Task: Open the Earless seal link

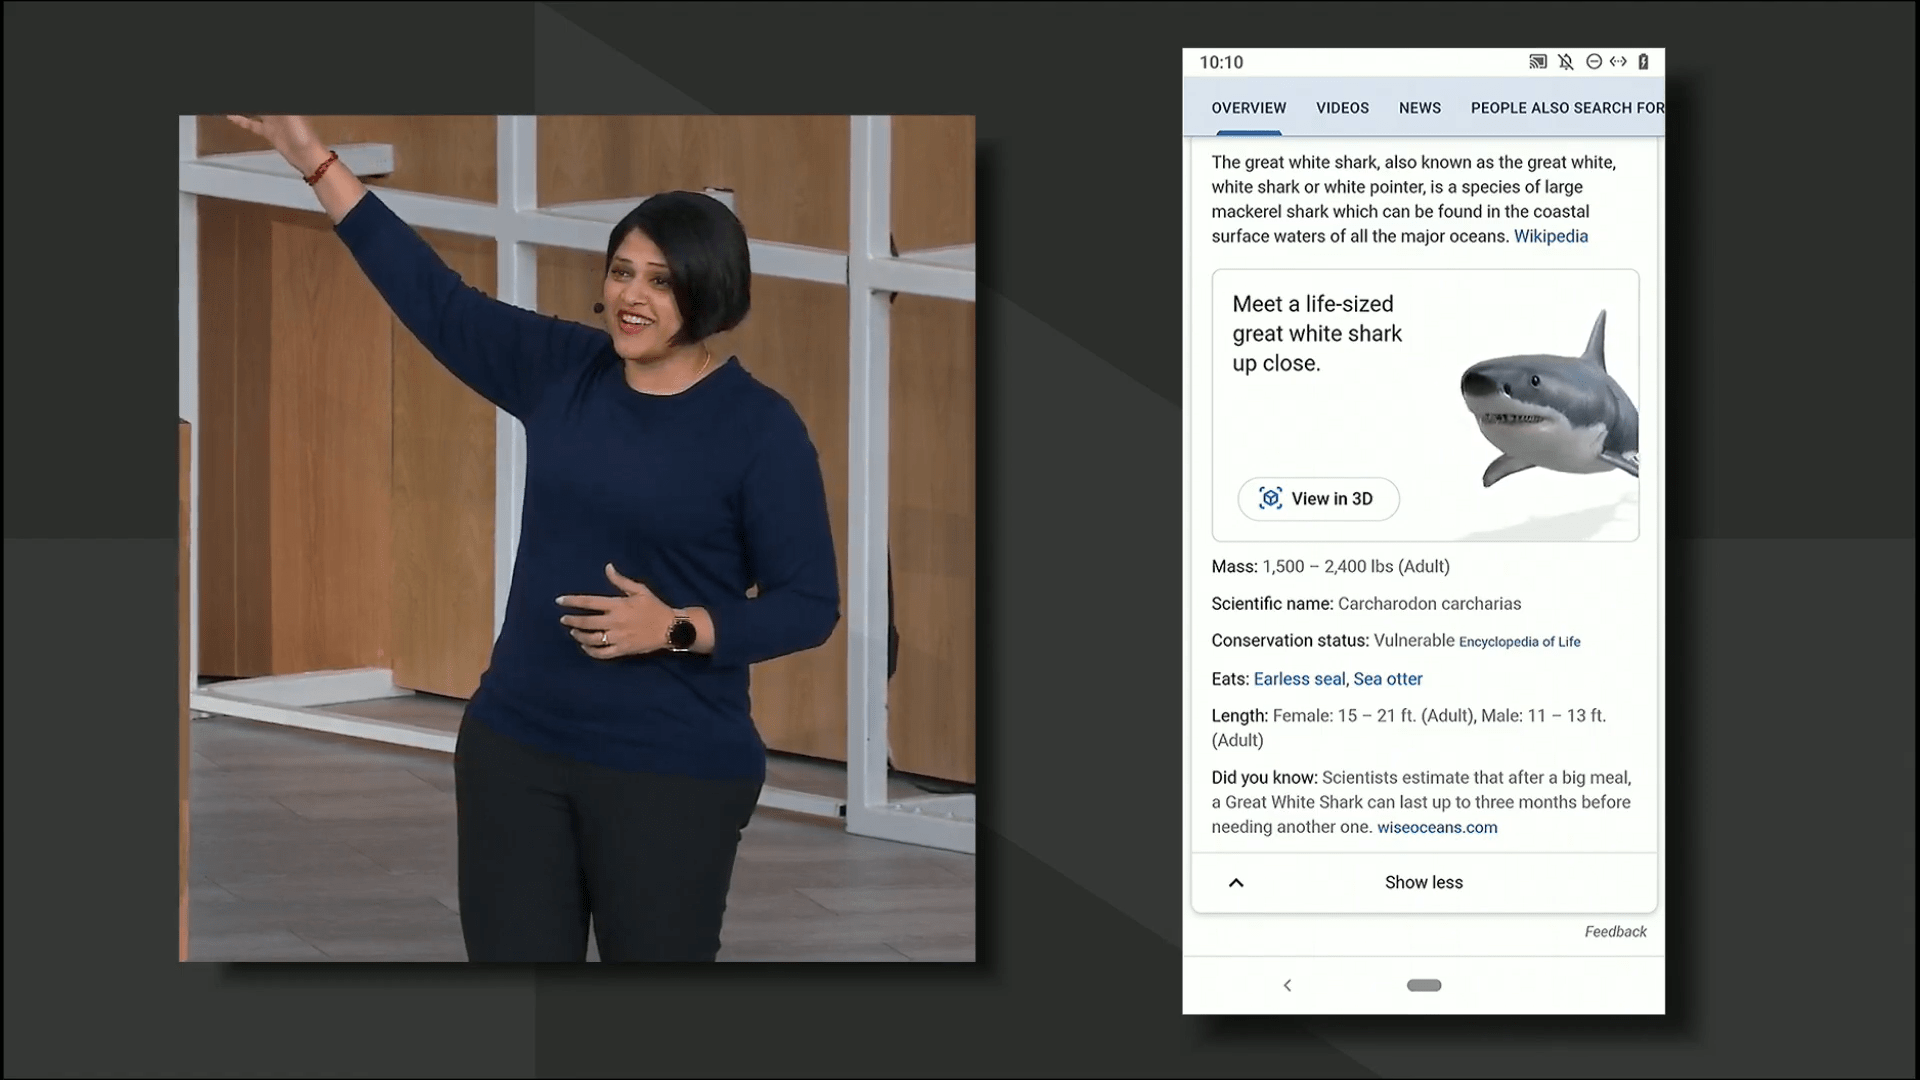Action: (1299, 679)
